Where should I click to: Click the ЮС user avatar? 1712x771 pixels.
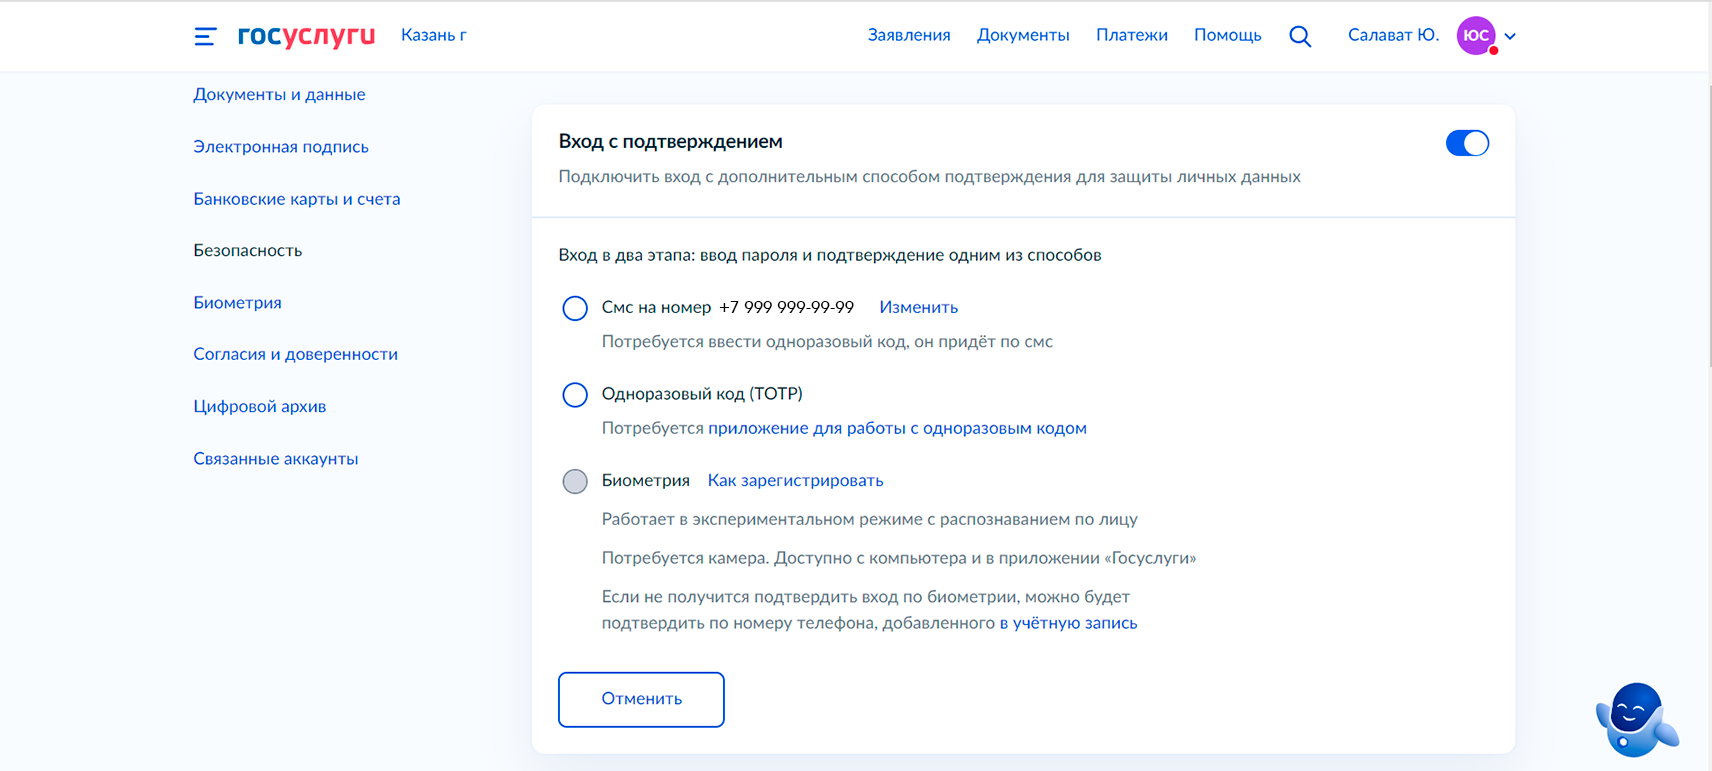pyautogui.click(x=1476, y=36)
